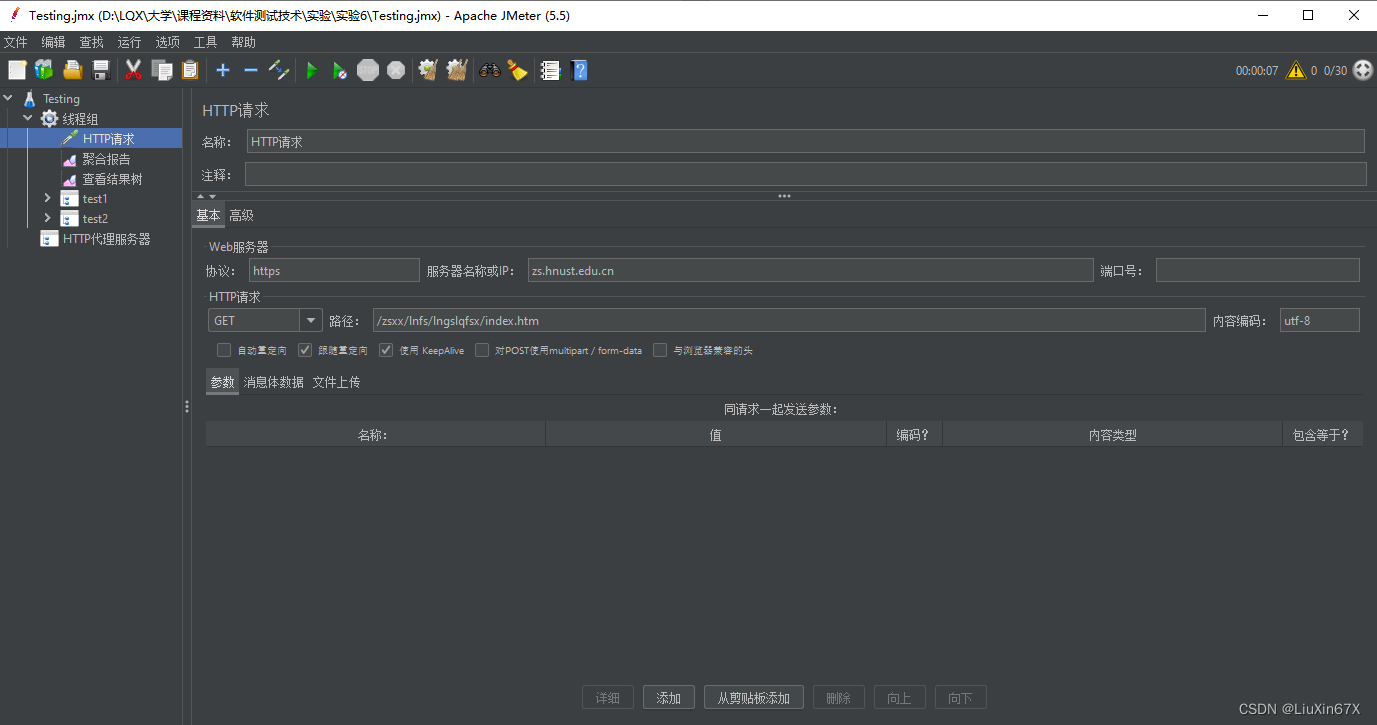Click the 名称 input field
This screenshot has width=1377, height=725.
[x=806, y=141]
